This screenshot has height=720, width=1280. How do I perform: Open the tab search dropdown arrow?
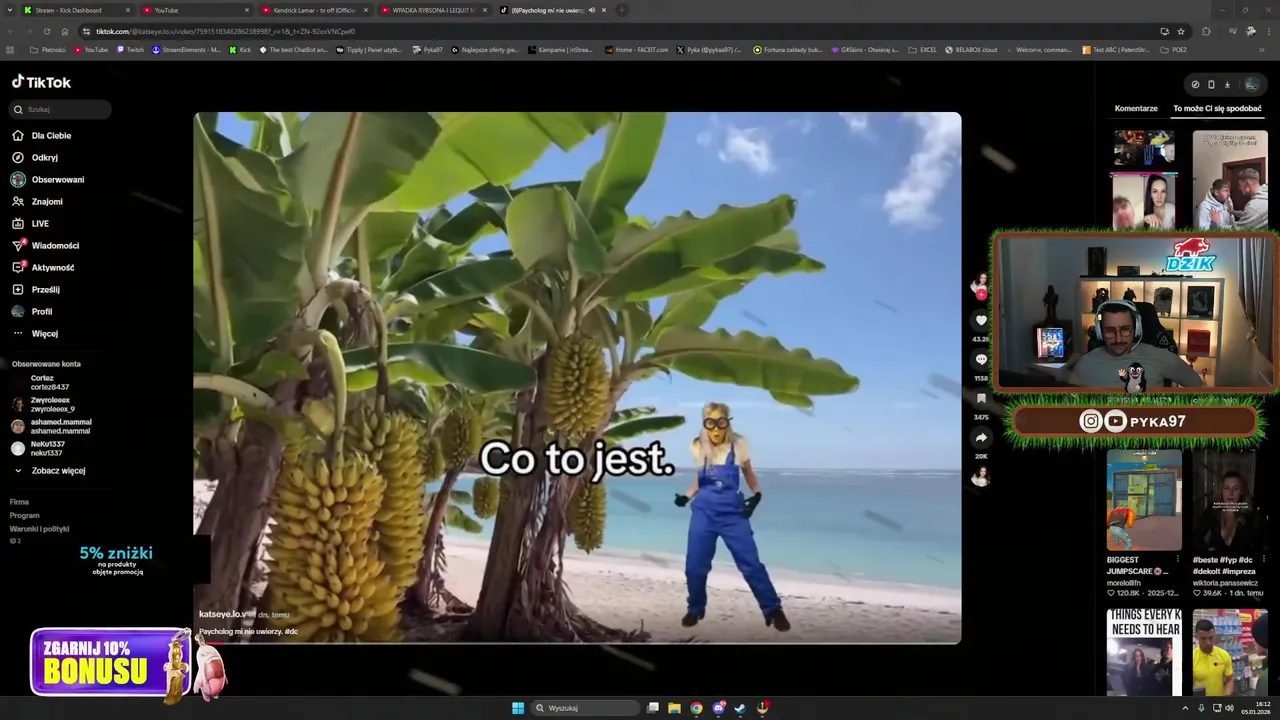pyautogui.click(x=10, y=10)
